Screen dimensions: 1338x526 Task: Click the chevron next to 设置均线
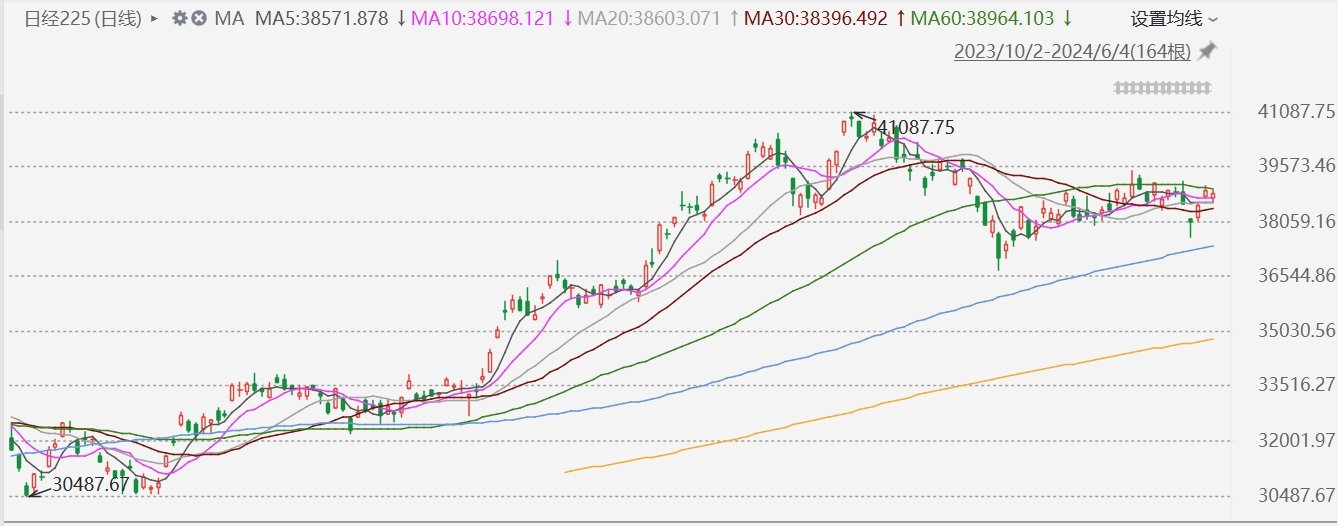pyautogui.click(x=1213, y=20)
